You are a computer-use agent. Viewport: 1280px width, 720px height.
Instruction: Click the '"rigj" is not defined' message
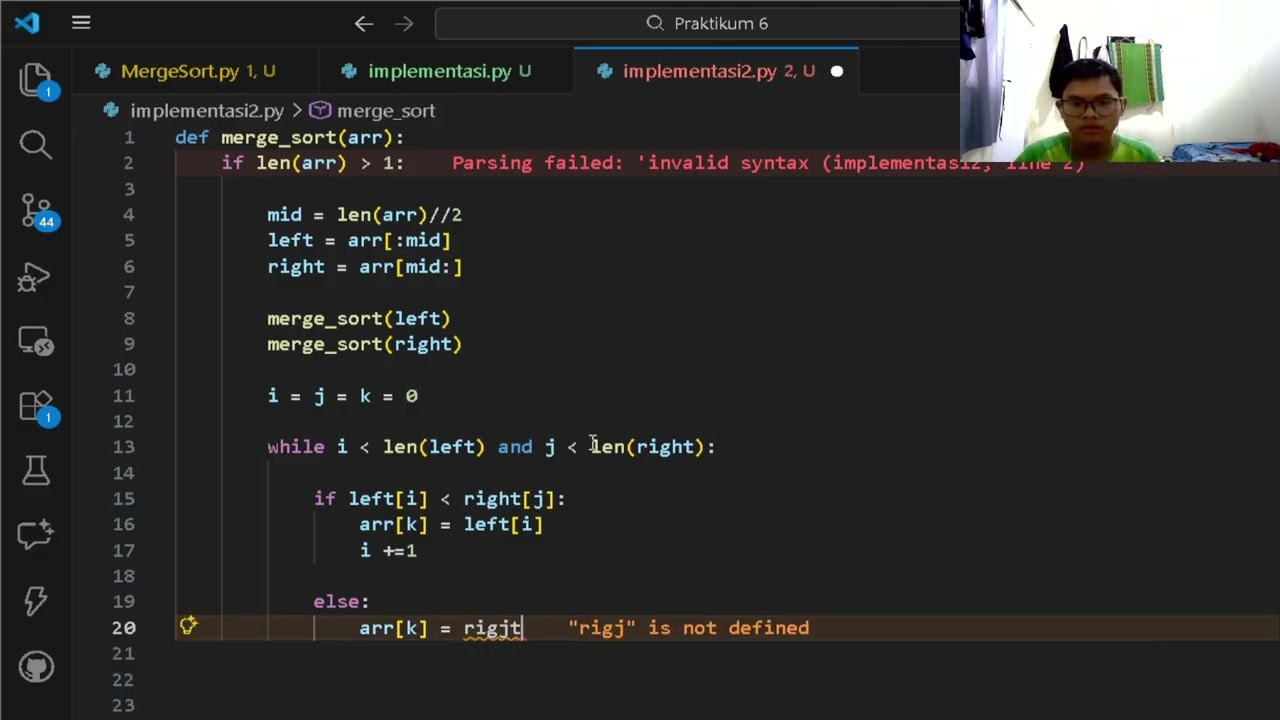pyautogui.click(x=689, y=628)
